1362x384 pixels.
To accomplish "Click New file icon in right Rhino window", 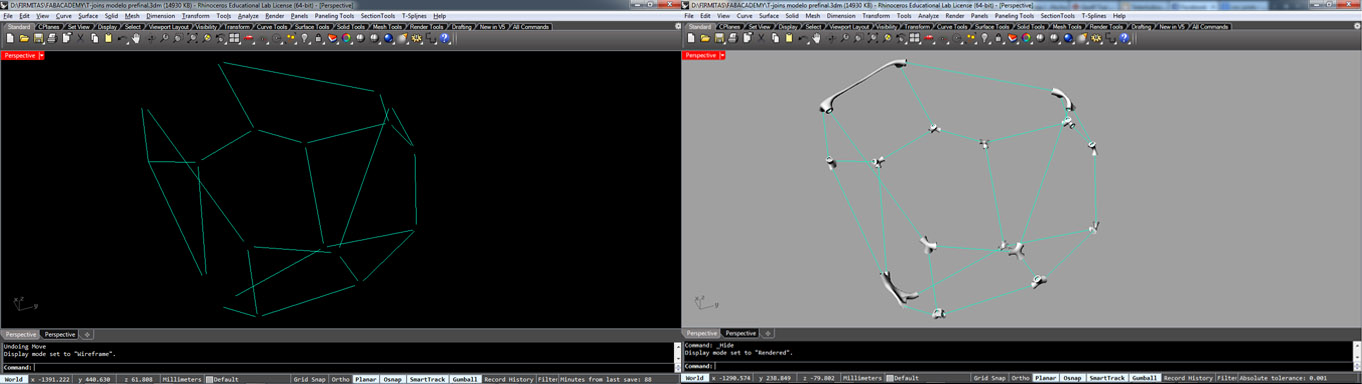I will [x=691, y=38].
